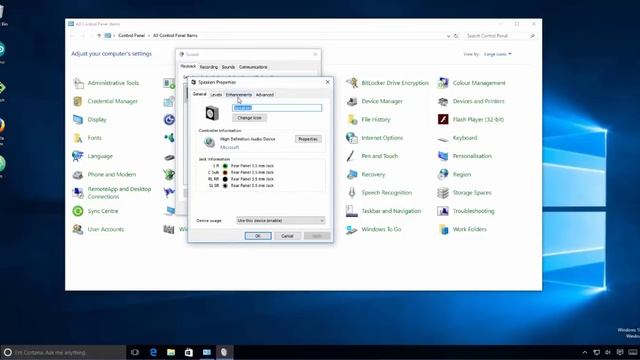The width and height of the screenshot is (640, 360).
Task: Open Playback tab in Sound window
Action: (x=188, y=67)
